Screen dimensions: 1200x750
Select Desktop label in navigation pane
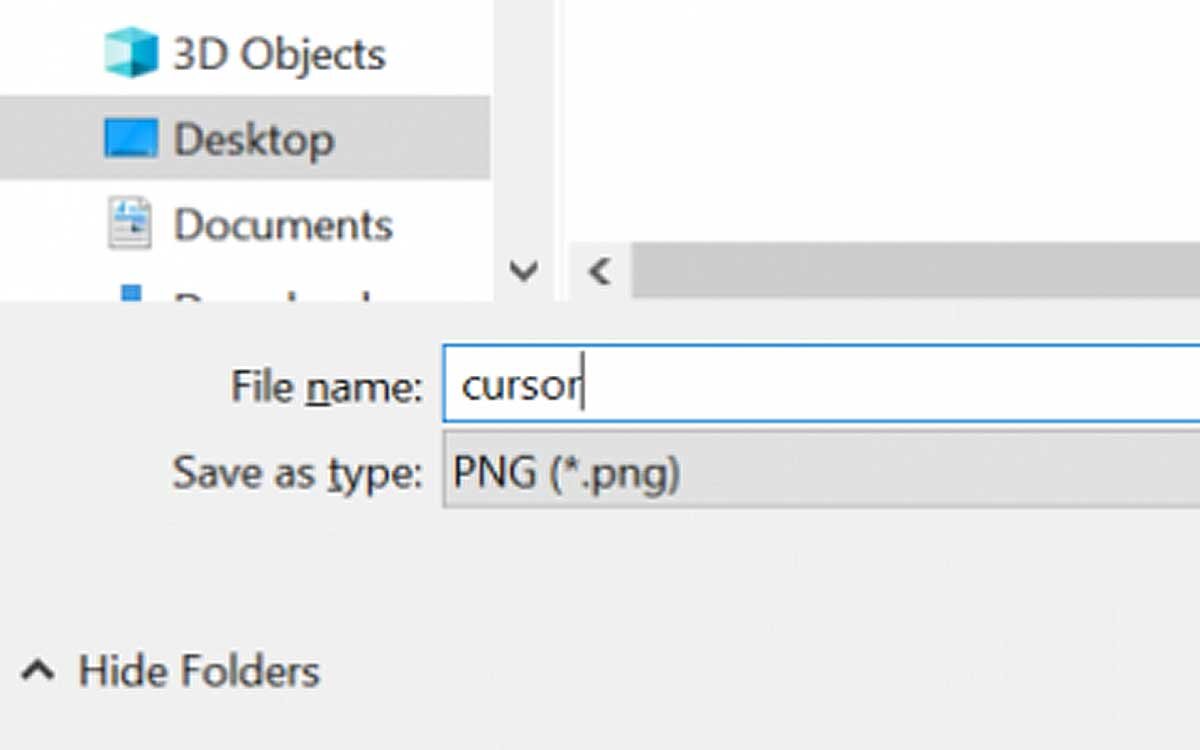click(x=253, y=139)
